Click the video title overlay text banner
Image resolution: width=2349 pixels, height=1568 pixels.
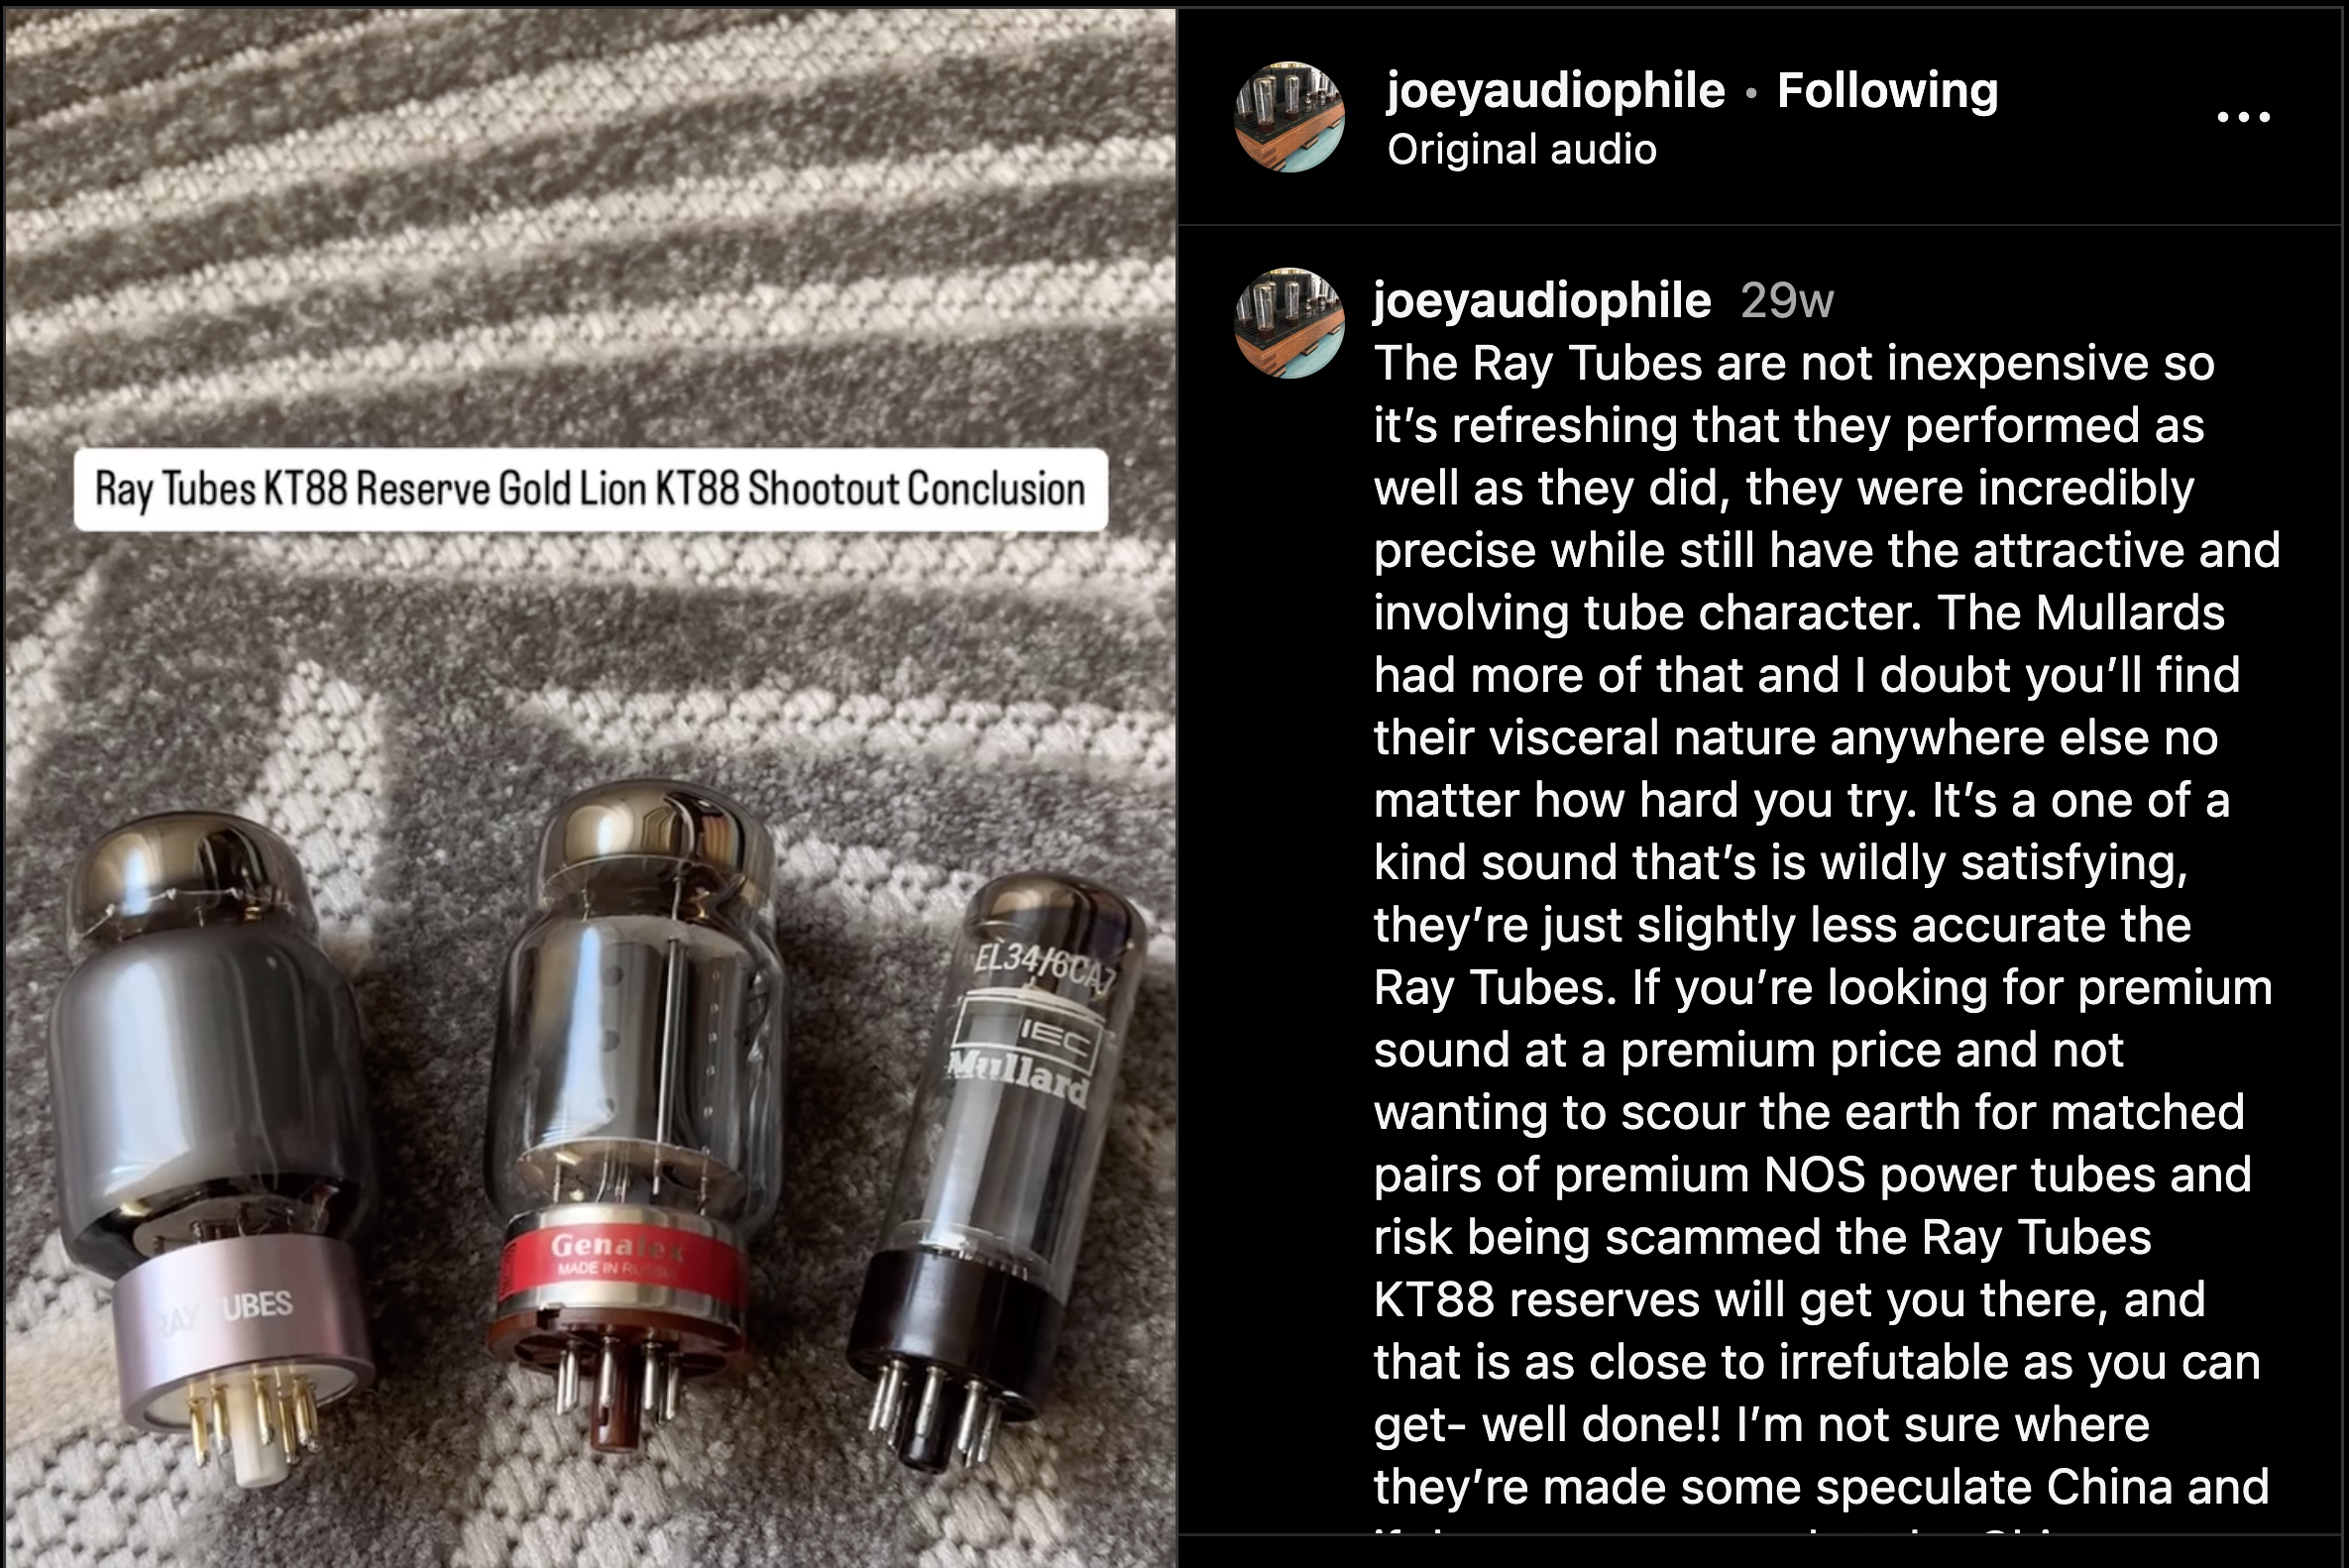click(x=590, y=489)
